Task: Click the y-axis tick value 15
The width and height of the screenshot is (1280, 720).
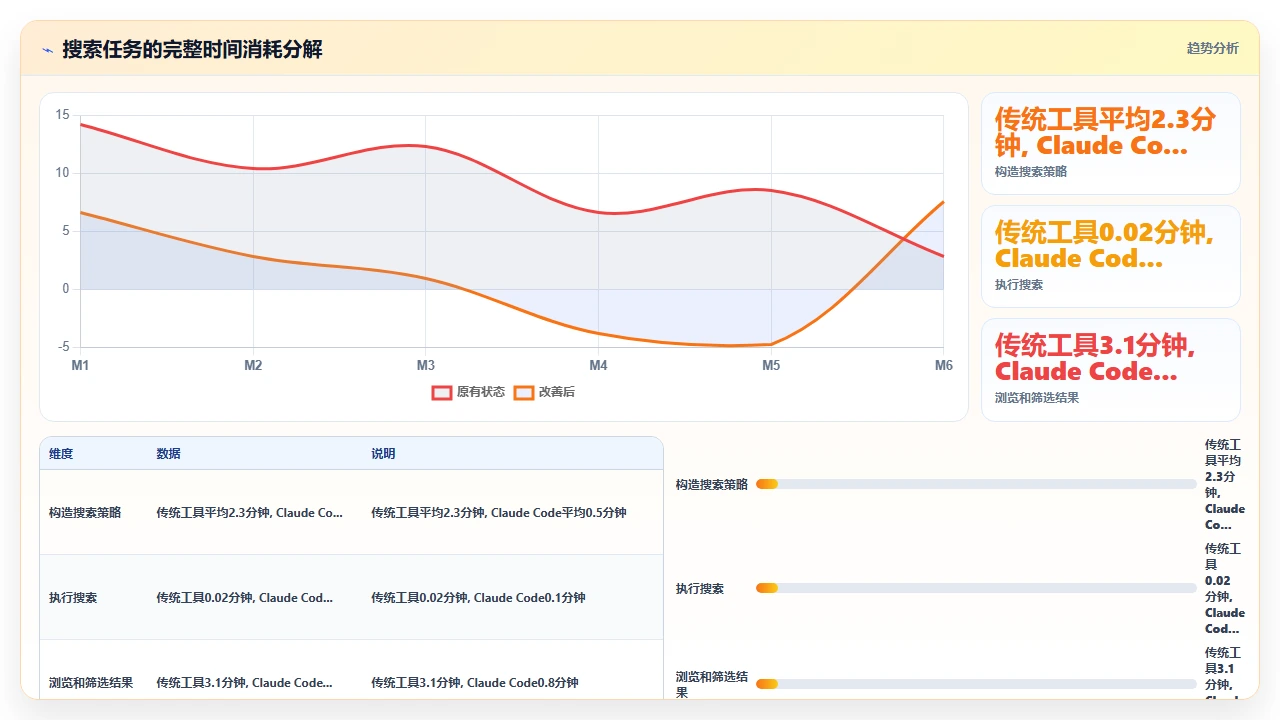Action: tap(63, 115)
